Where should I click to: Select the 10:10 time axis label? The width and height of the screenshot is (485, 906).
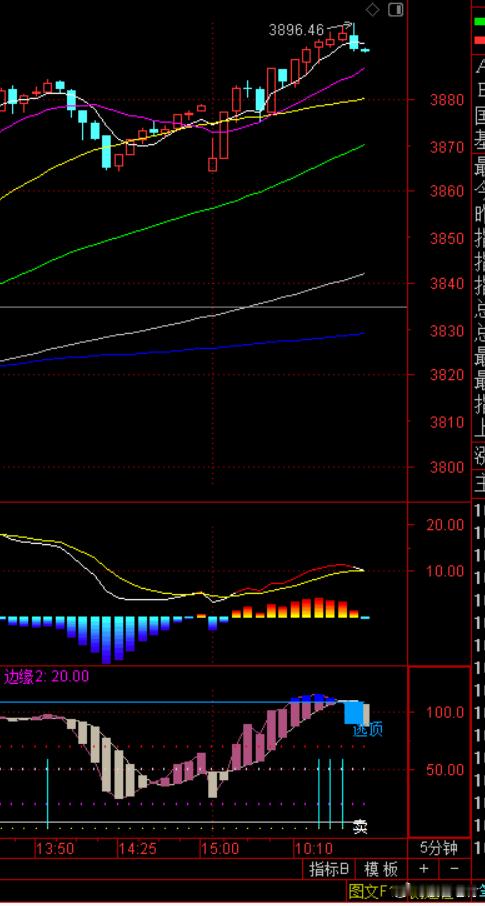313,848
